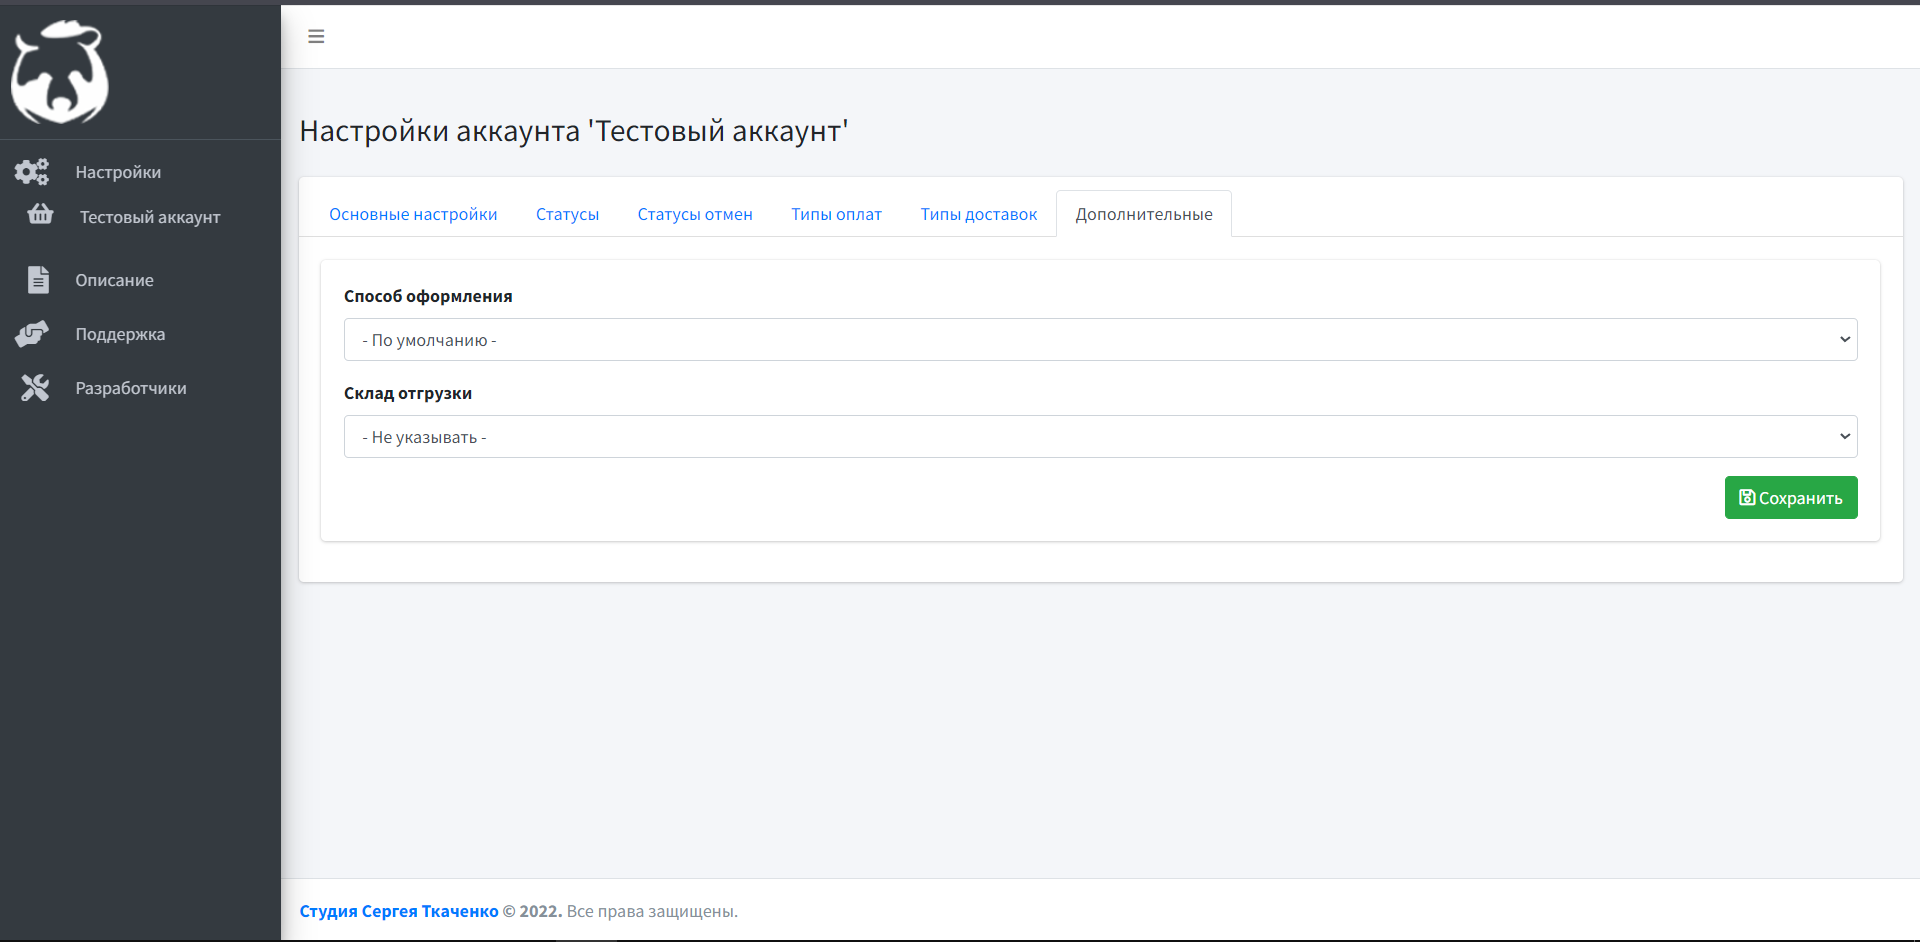Image resolution: width=1920 pixels, height=942 pixels.
Task: Switch to Типы доставок tab
Action: click(979, 214)
